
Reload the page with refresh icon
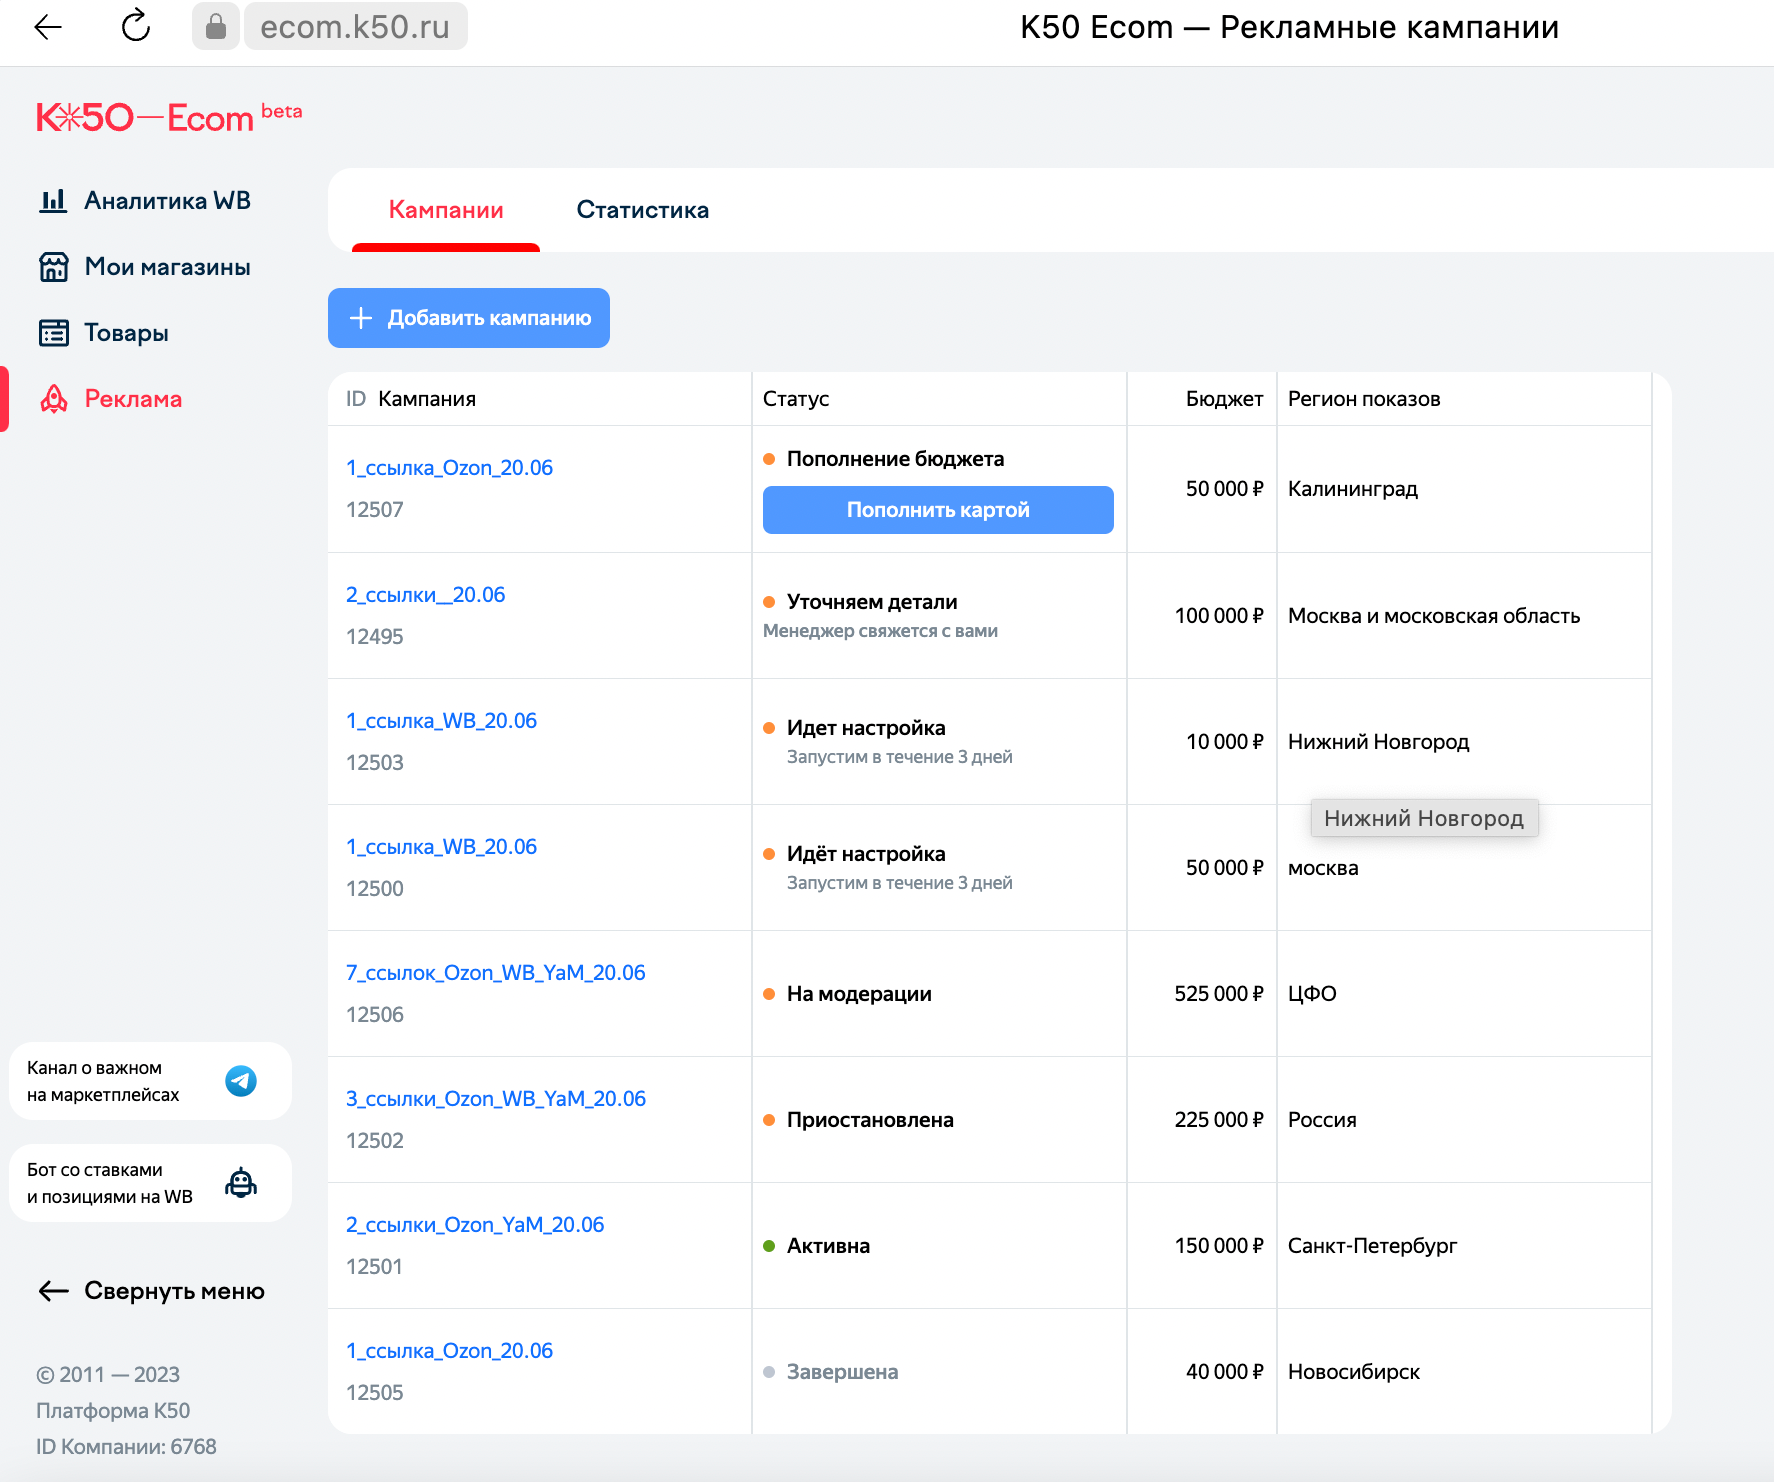136,26
